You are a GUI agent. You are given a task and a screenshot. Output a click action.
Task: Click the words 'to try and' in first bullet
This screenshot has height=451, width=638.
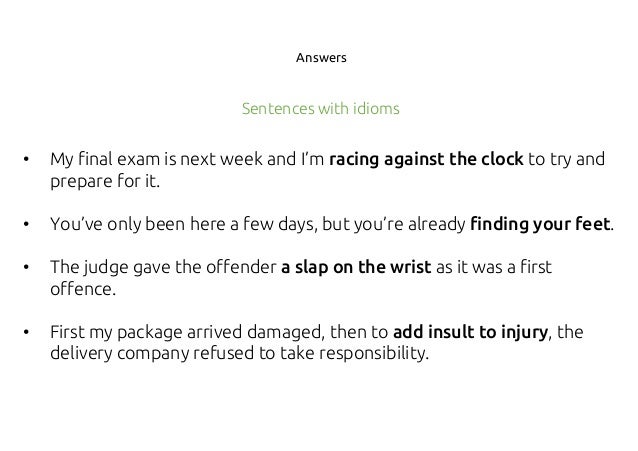point(566,159)
